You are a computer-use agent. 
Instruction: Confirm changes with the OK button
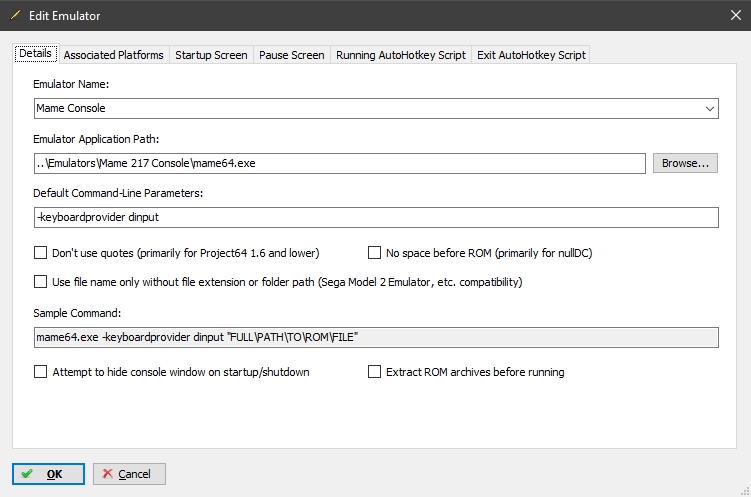pyautogui.click(x=48, y=474)
